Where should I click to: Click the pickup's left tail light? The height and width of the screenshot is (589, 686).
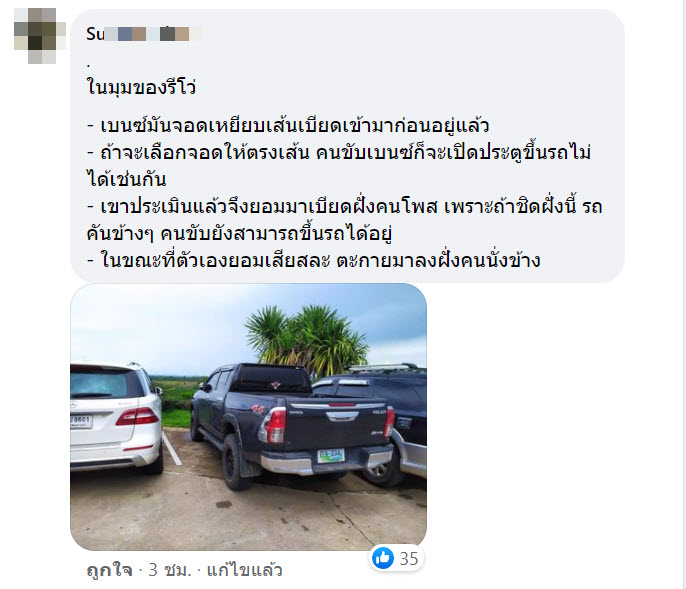(273, 425)
